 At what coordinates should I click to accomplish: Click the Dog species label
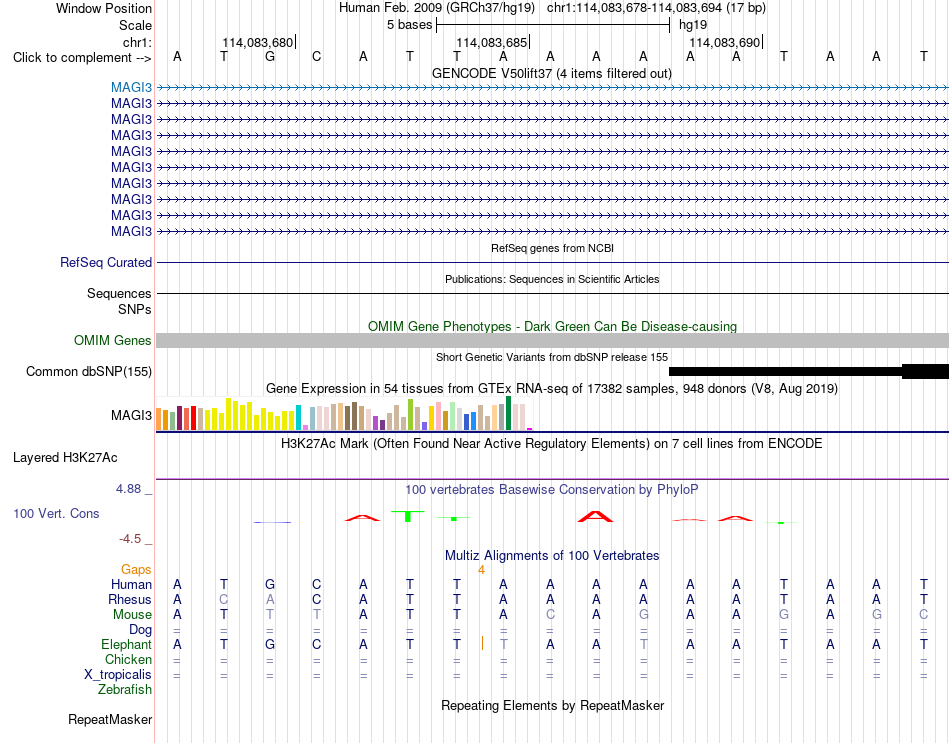pos(140,630)
